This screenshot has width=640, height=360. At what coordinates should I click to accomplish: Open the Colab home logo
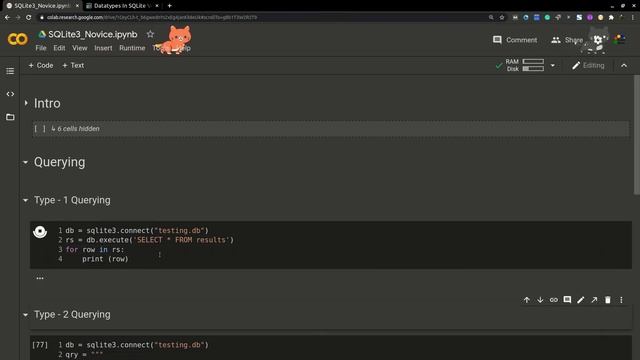pyautogui.click(x=18, y=39)
